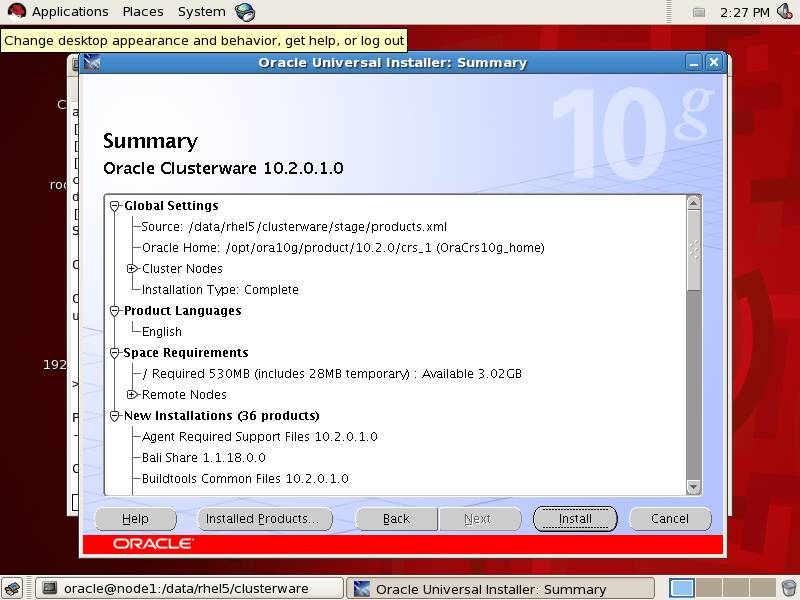
Task: Open the Places menu
Action: [143, 11]
